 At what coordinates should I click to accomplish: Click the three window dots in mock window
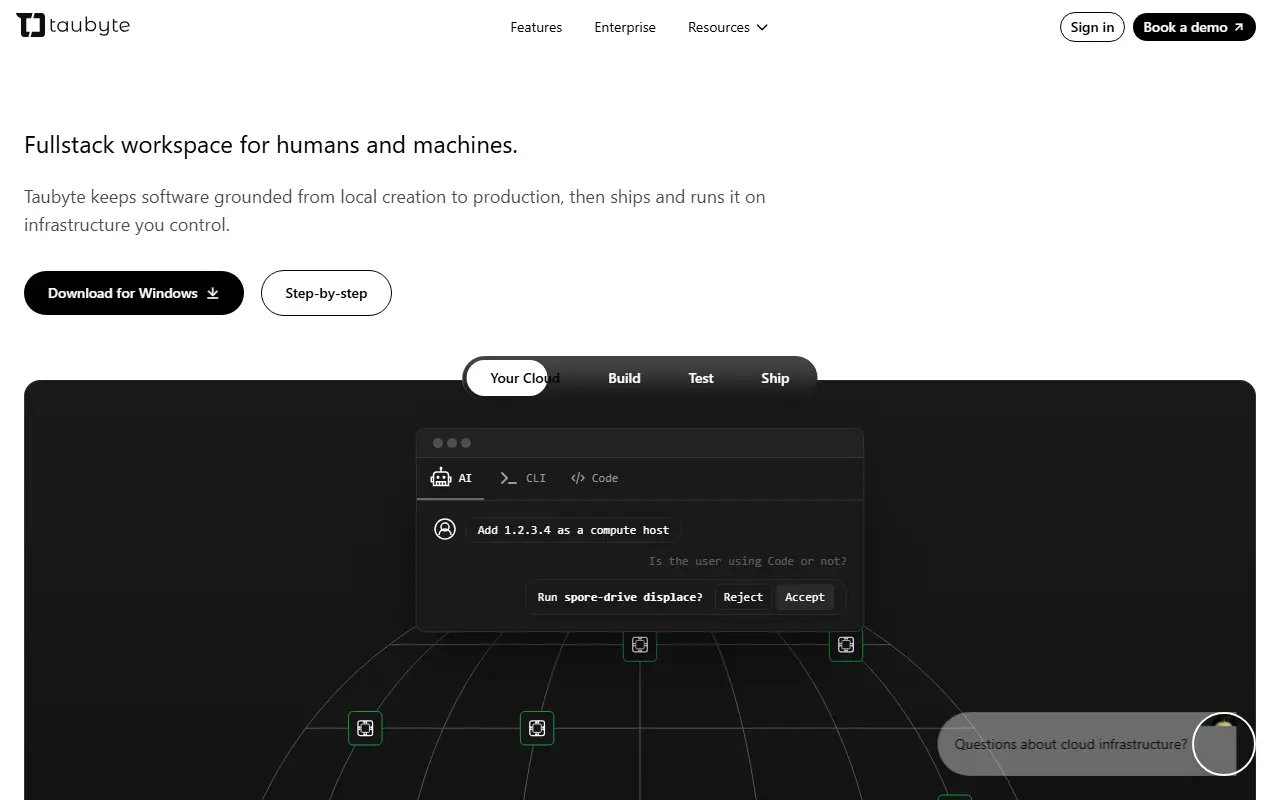[x=452, y=443]
